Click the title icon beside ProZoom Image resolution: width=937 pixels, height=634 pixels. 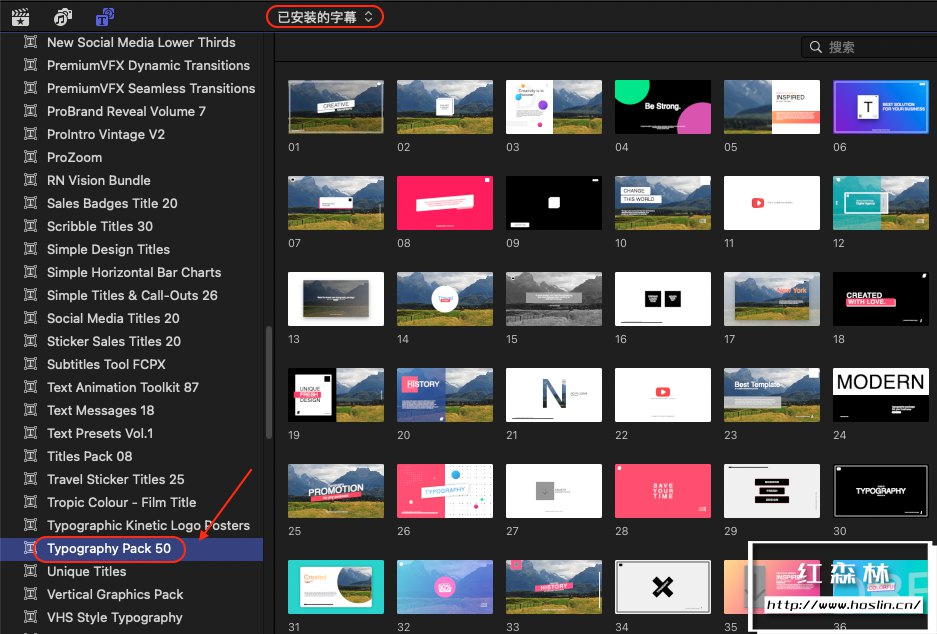(x=30, y=157)
